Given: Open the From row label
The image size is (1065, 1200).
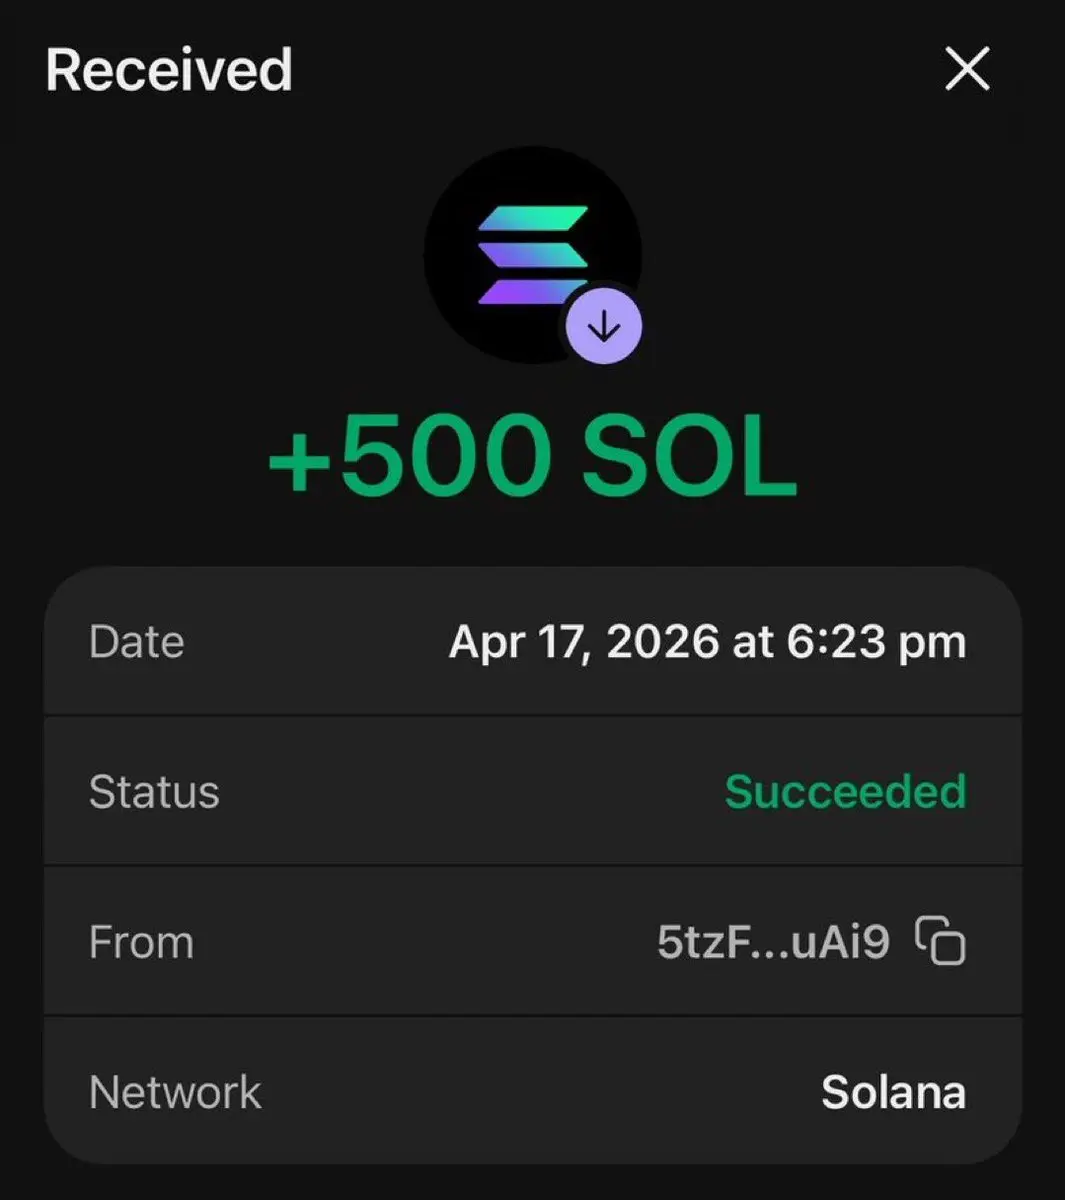Looking at the screenshot, I should pyautogui.click(x=141, y=942).
